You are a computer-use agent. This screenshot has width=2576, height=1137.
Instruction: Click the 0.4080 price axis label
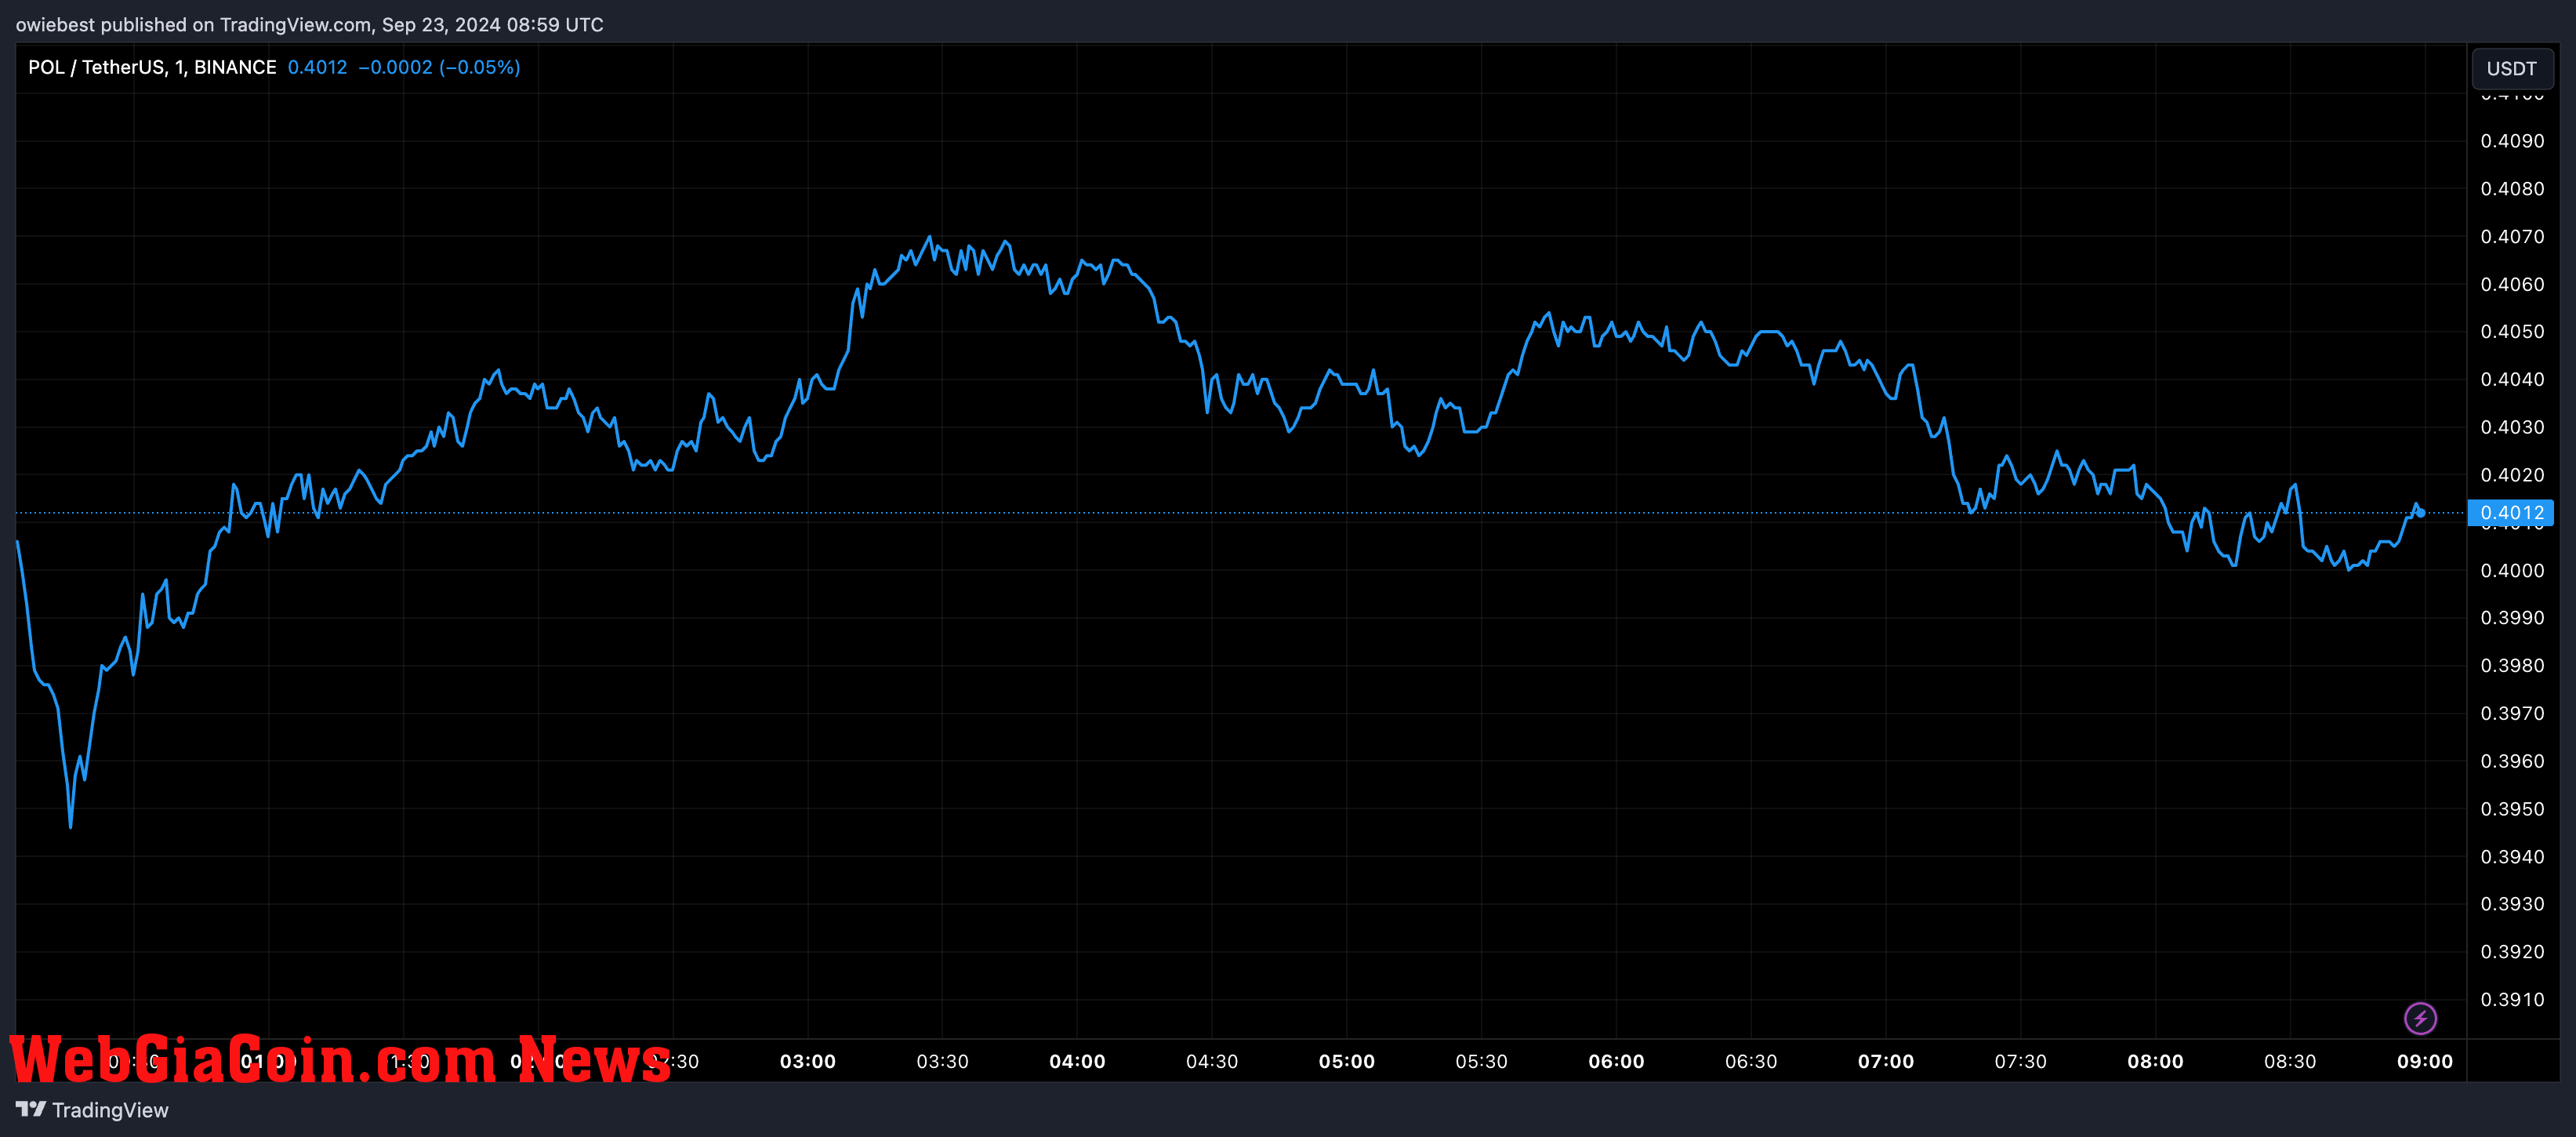coord(2512,189)
